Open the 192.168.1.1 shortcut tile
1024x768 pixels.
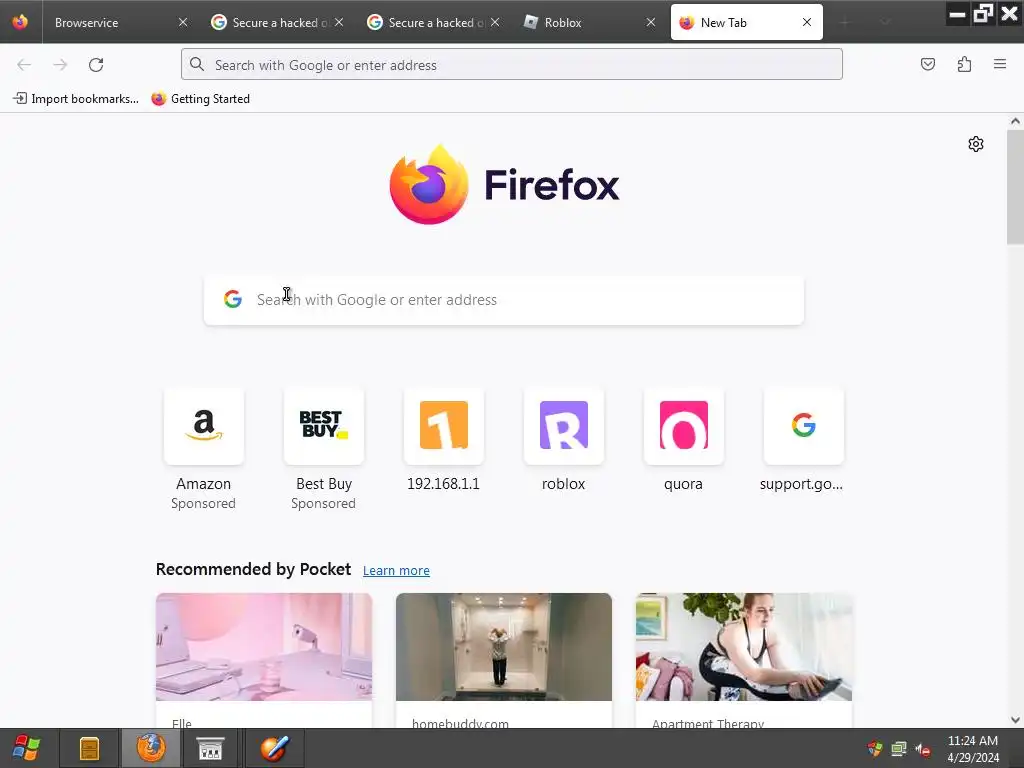(443, 426)
